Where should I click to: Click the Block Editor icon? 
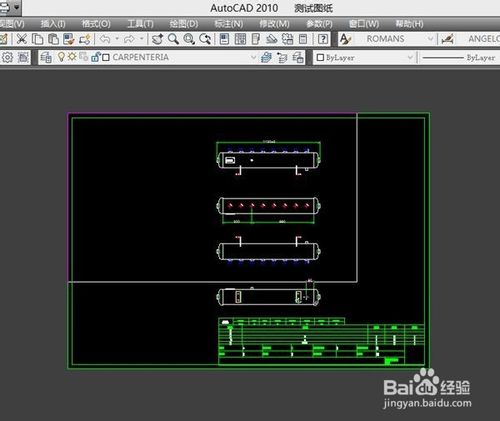[85, 39]
